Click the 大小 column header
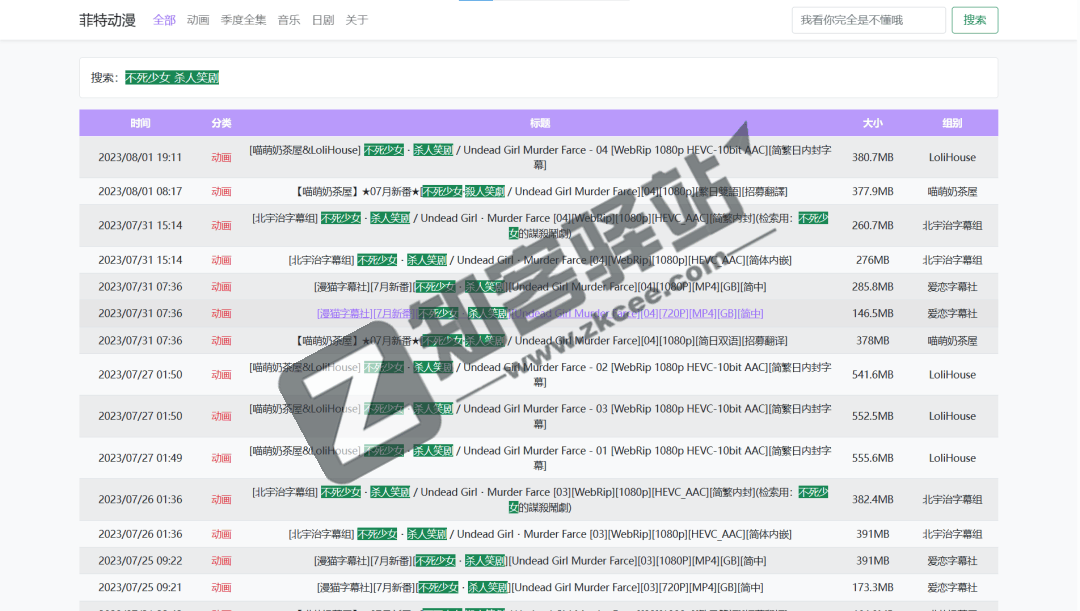This screenshot has width=1080, height=611. [872, 123]
